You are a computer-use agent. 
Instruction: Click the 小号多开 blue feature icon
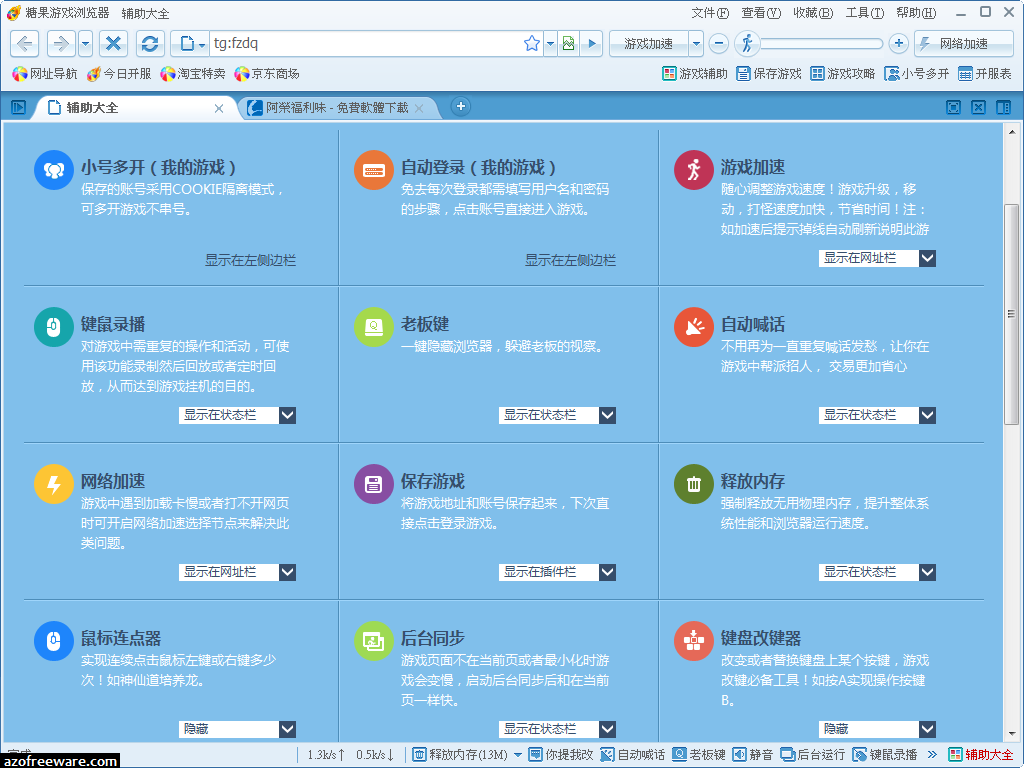point(54,170)
